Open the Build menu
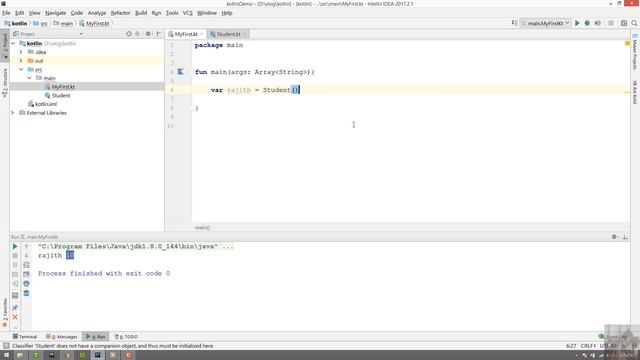This screenshot has width=640, height=360. (x=141, y=13)
